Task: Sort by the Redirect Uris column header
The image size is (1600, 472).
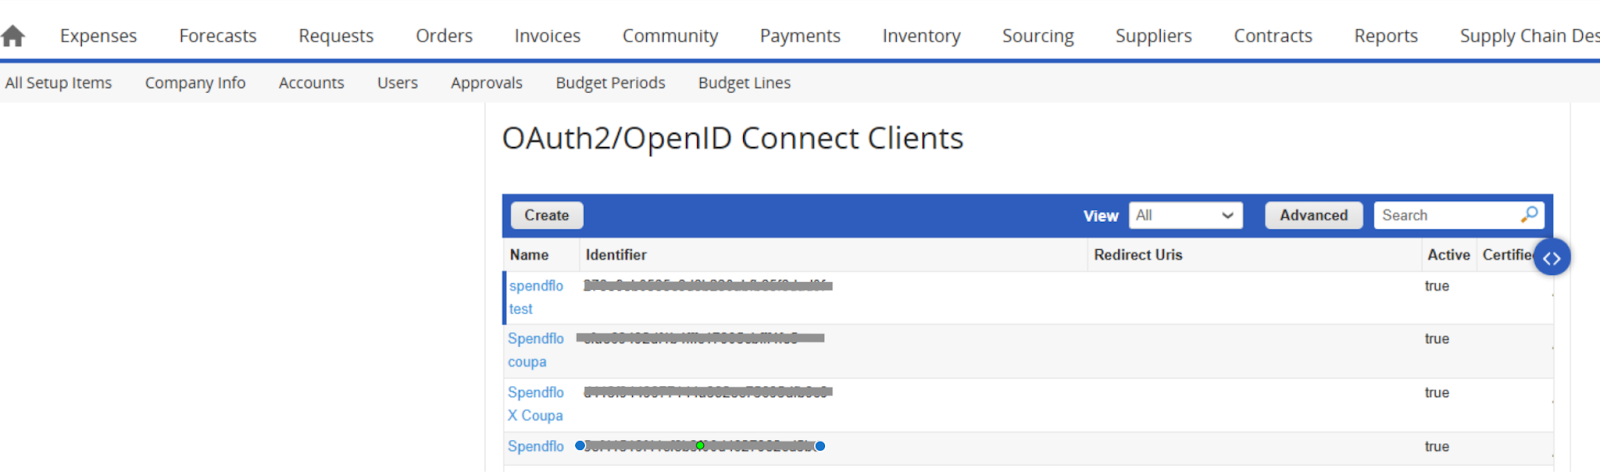Action: [x=1138, y=255]
